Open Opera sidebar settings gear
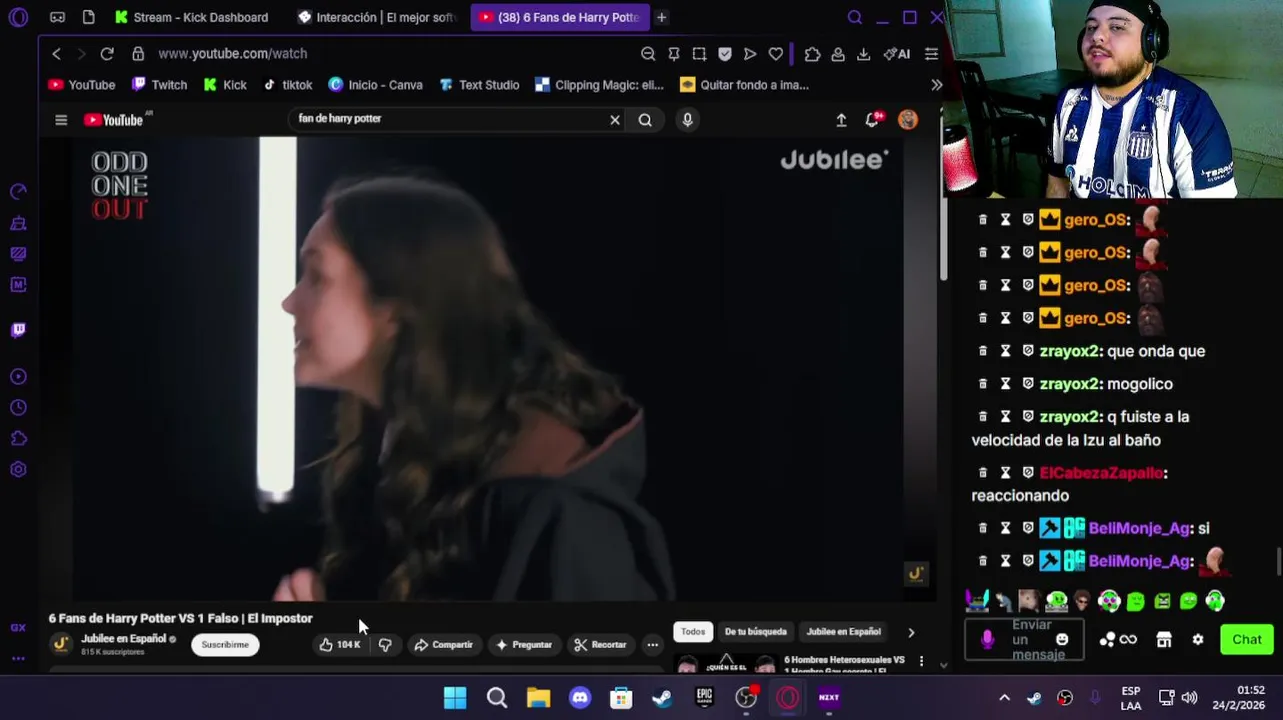This screenshot has width=1283, height=720. [18, 469]
